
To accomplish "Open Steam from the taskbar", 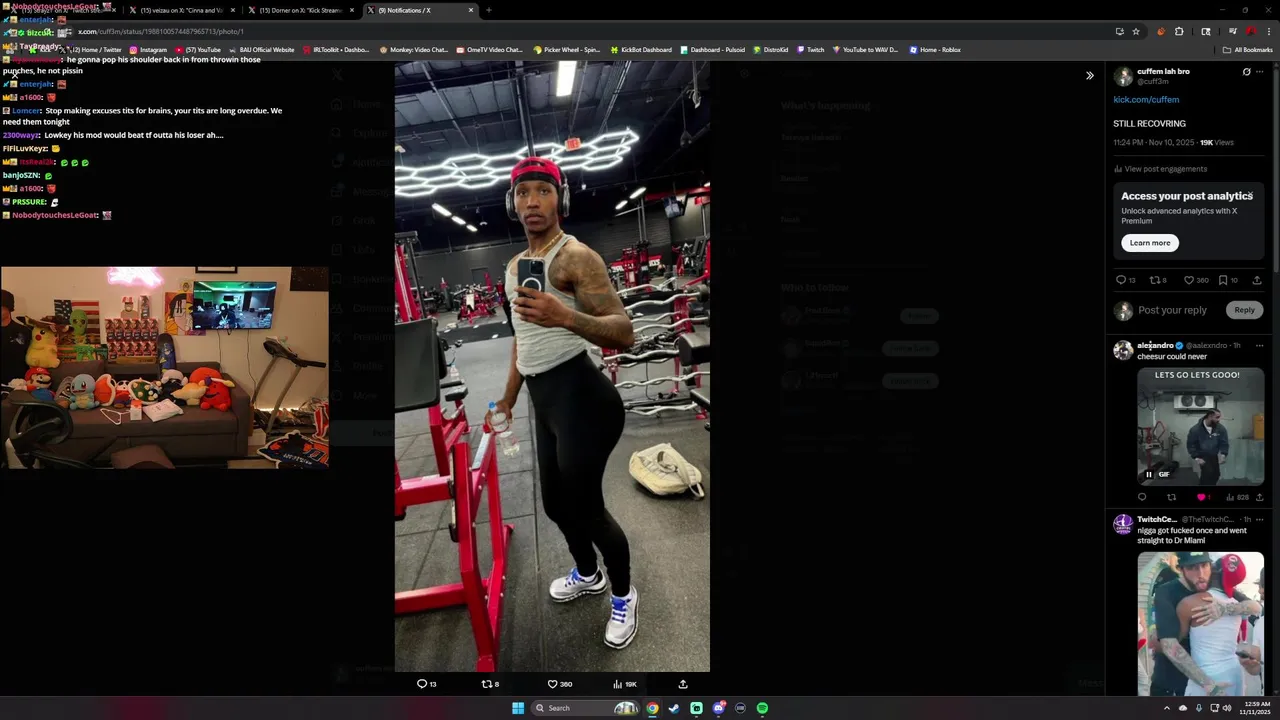I will pyautogui.click(x=674, y=708).
